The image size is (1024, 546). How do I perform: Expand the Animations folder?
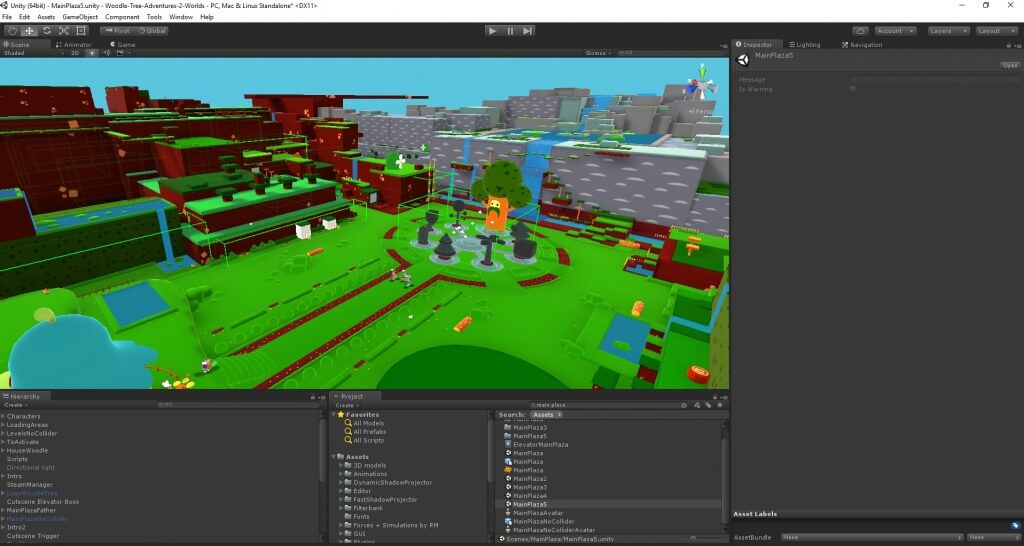coord(341,474)
